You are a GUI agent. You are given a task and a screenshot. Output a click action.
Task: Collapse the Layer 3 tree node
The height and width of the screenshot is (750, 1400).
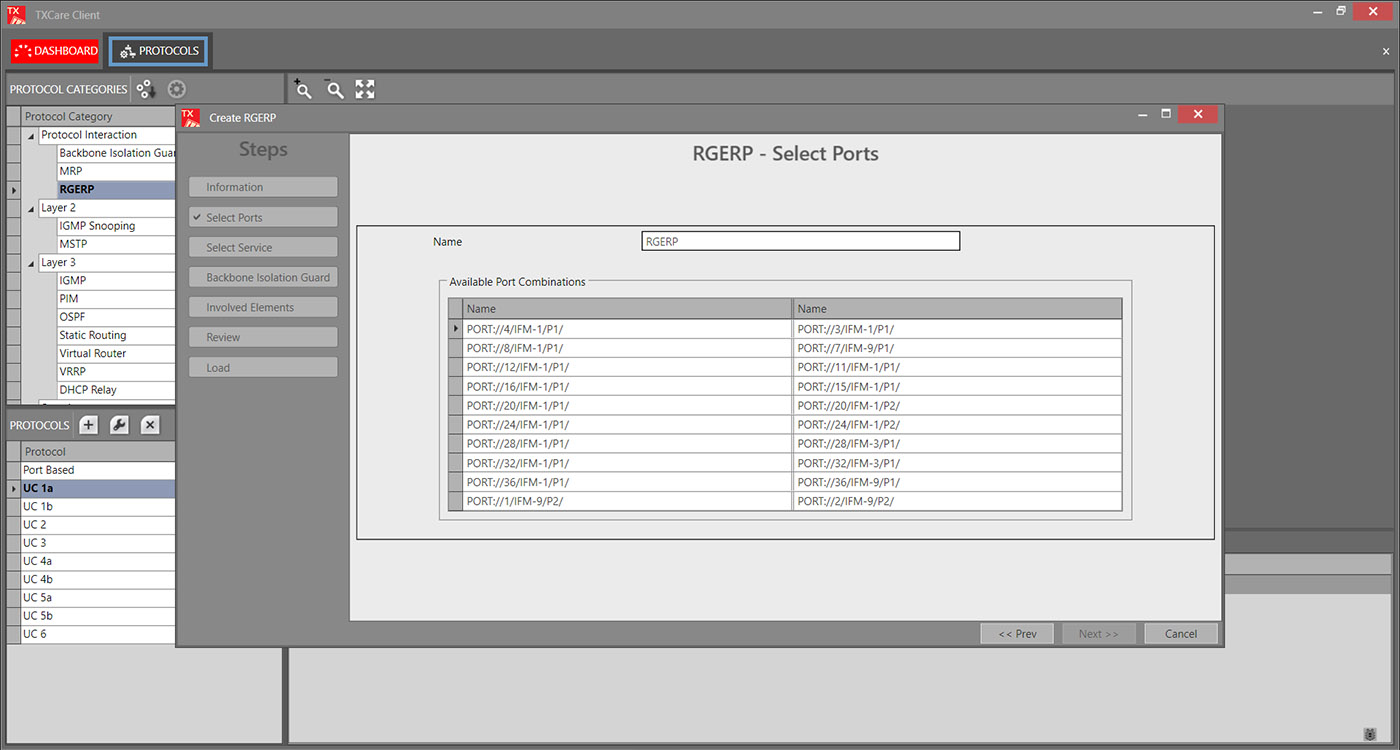click(30, 264)
